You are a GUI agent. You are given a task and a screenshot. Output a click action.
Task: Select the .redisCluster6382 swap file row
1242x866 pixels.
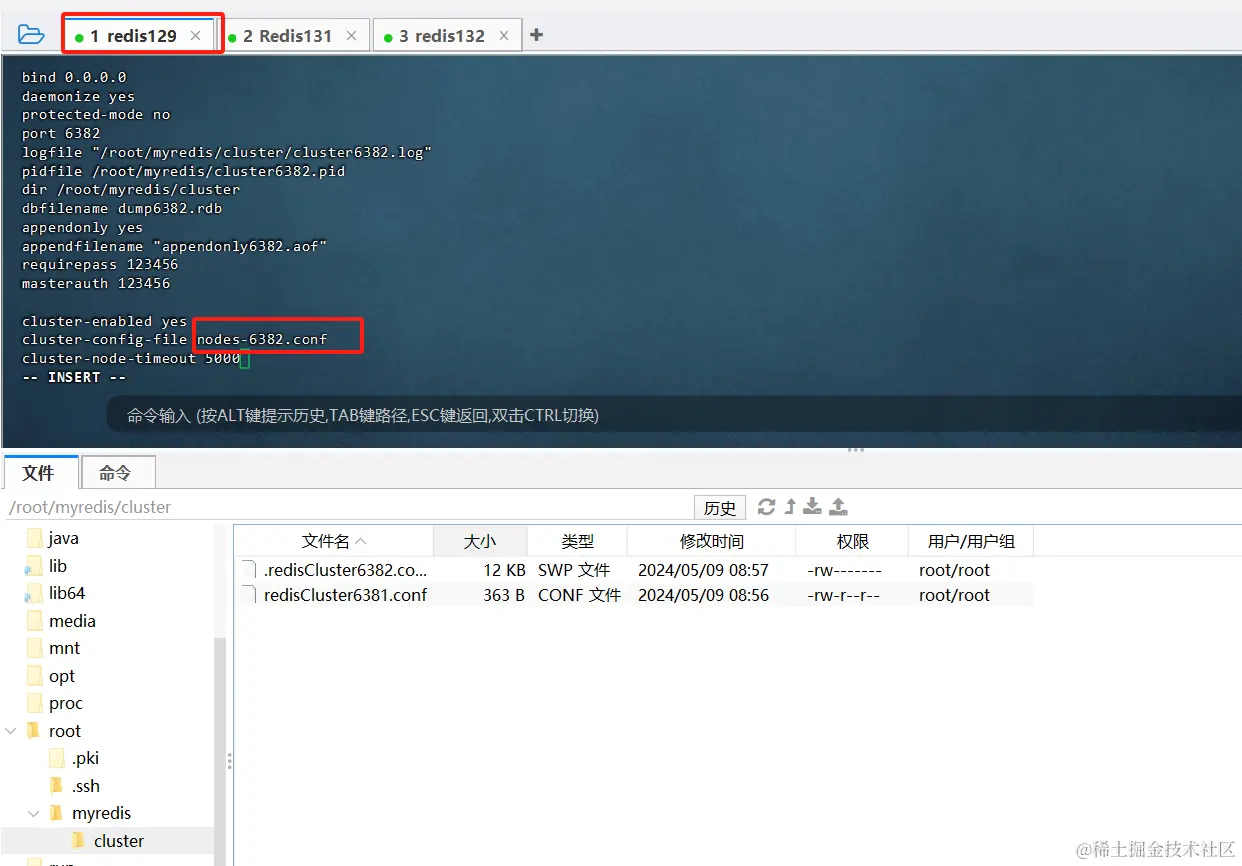tap(635, 570)
